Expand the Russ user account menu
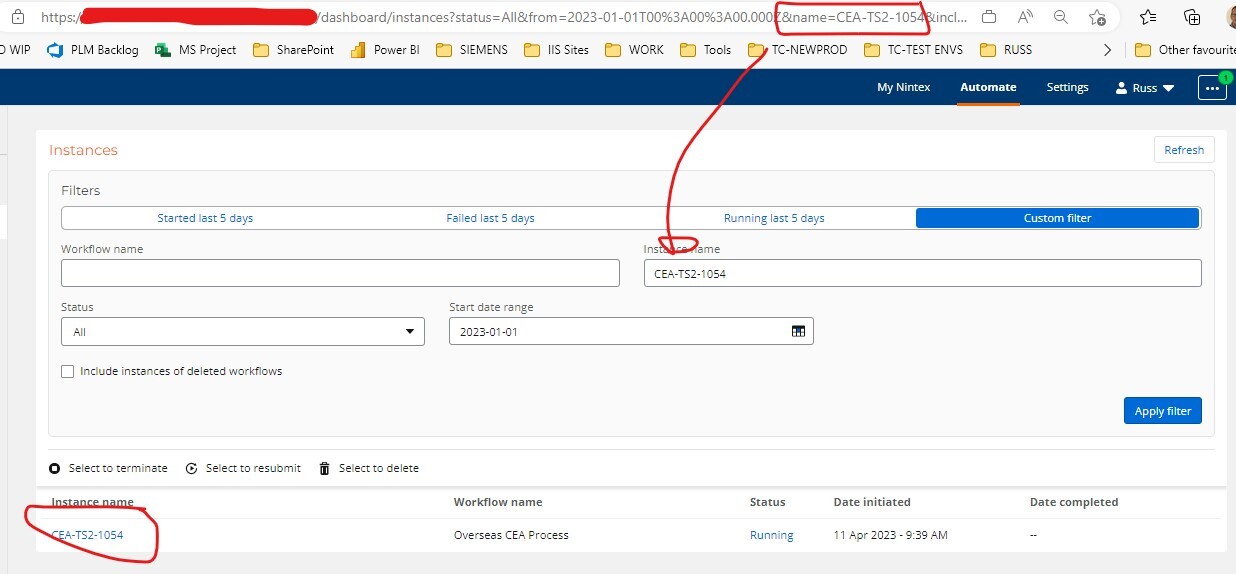 (x=1145, y=88)
